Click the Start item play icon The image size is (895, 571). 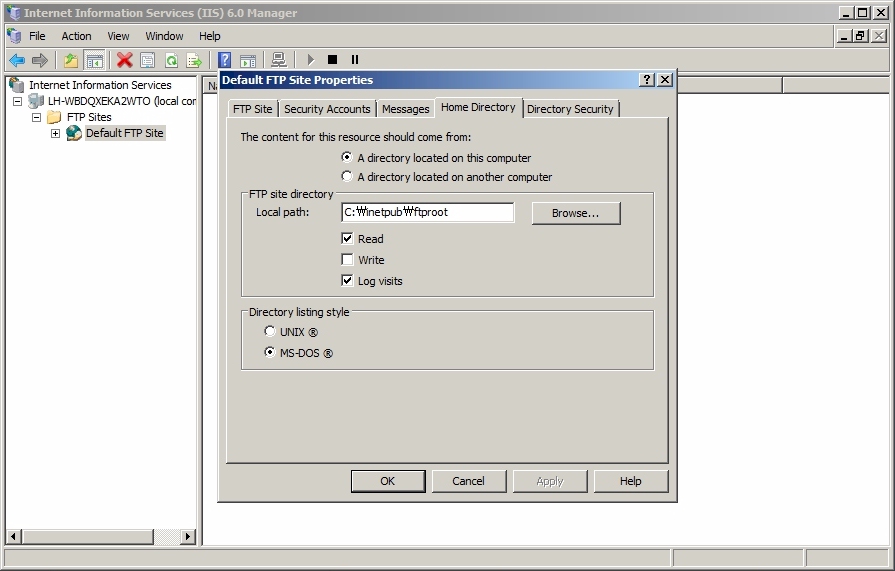click(x=311, y=59)
